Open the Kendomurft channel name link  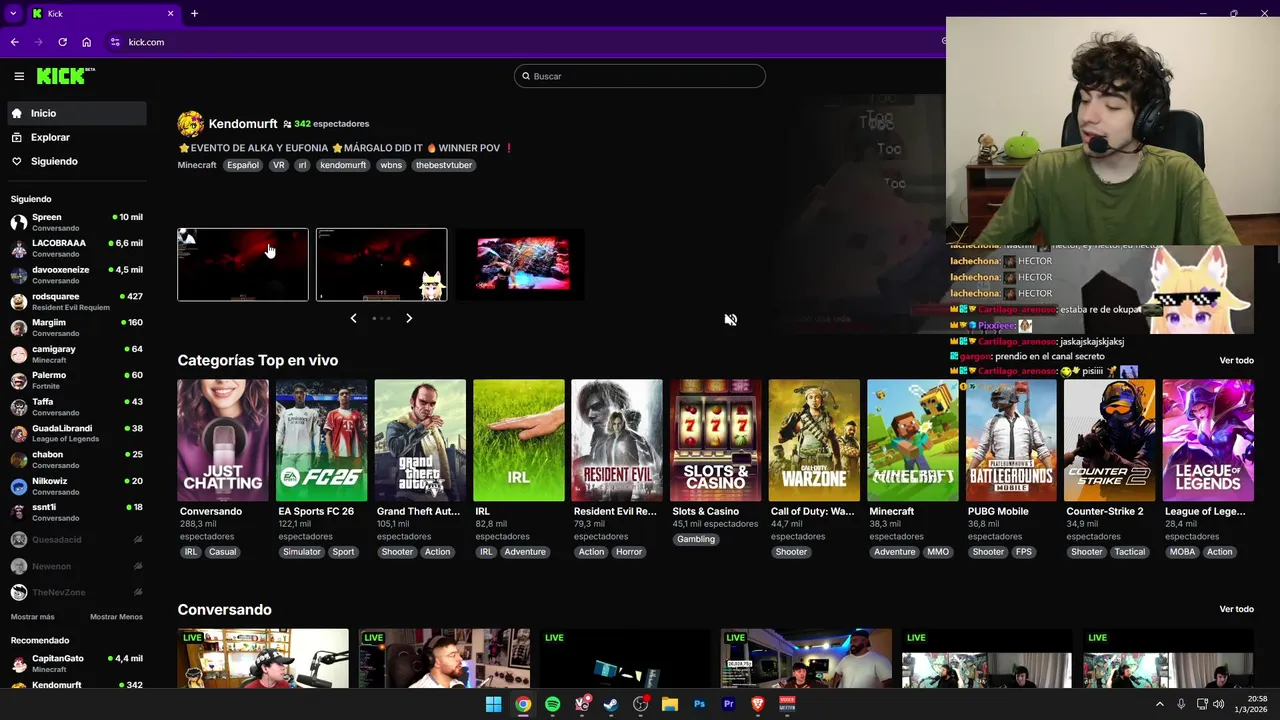click(243, 124)
